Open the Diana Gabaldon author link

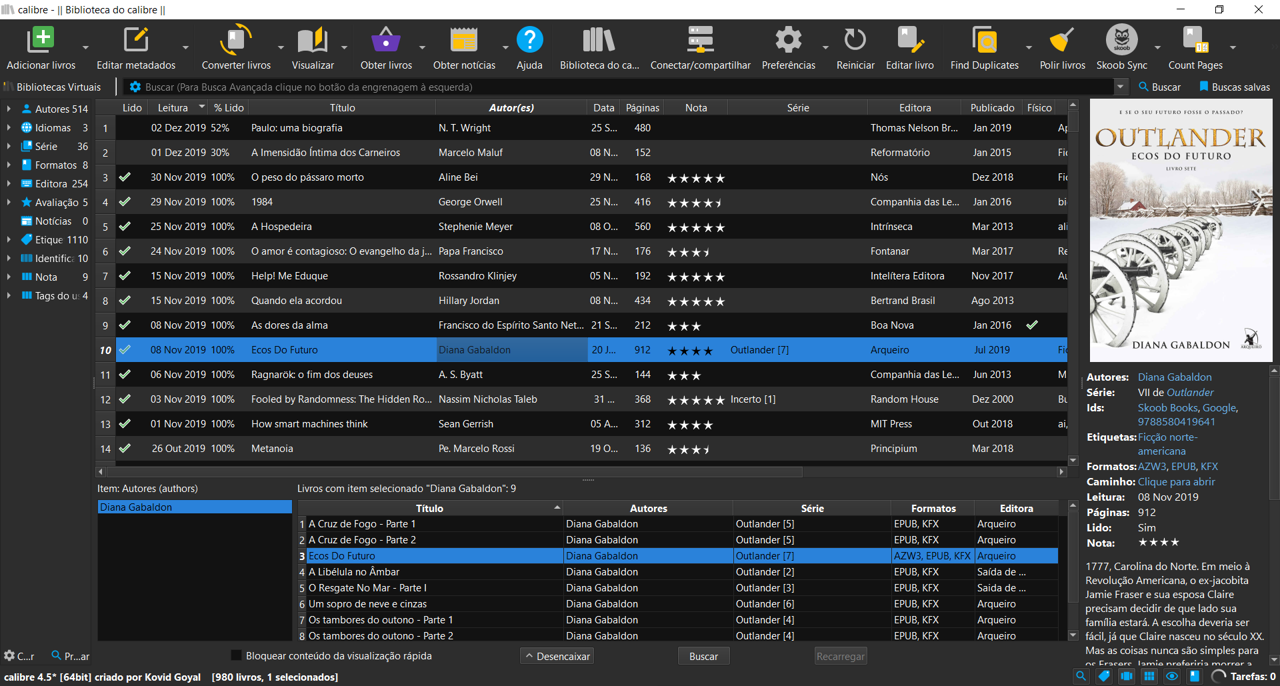pyautogui.click(x=1174, y=377)
